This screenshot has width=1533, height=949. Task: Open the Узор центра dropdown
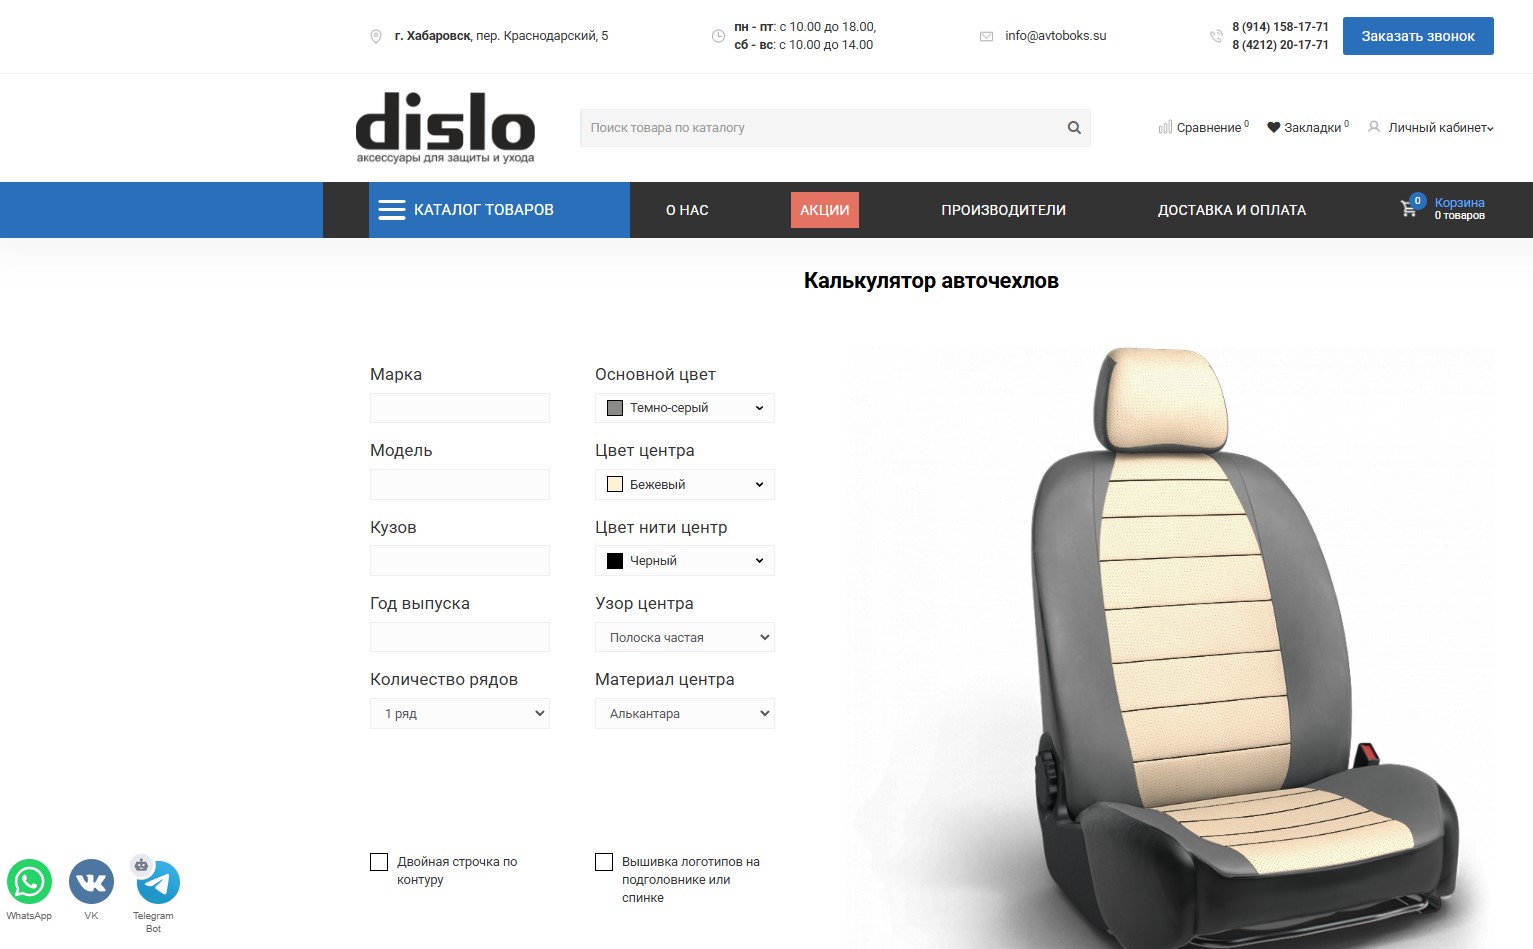(x=685, y=637)
